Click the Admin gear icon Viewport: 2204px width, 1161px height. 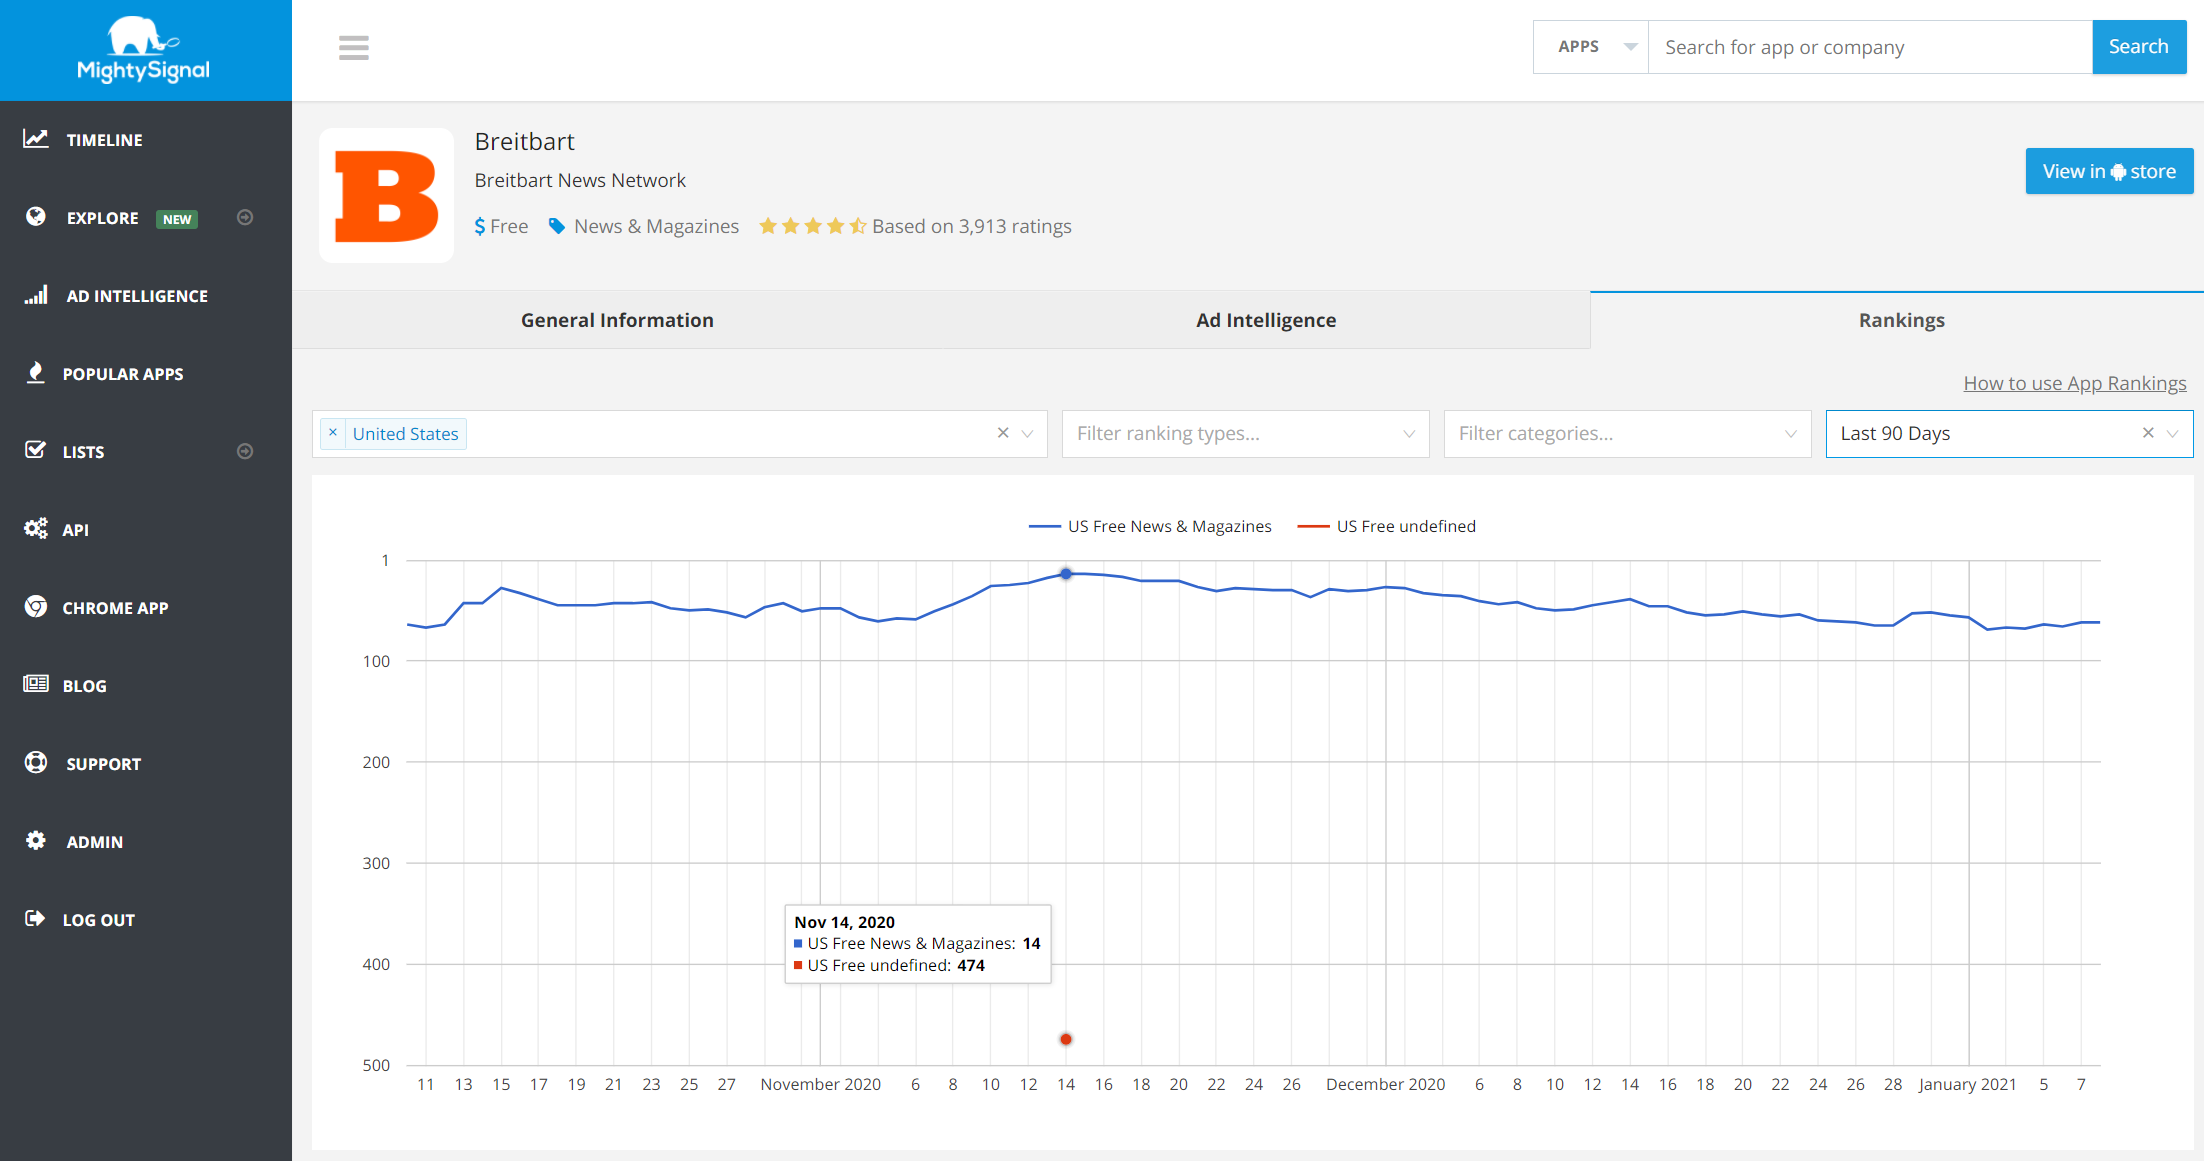coord(36,840)
